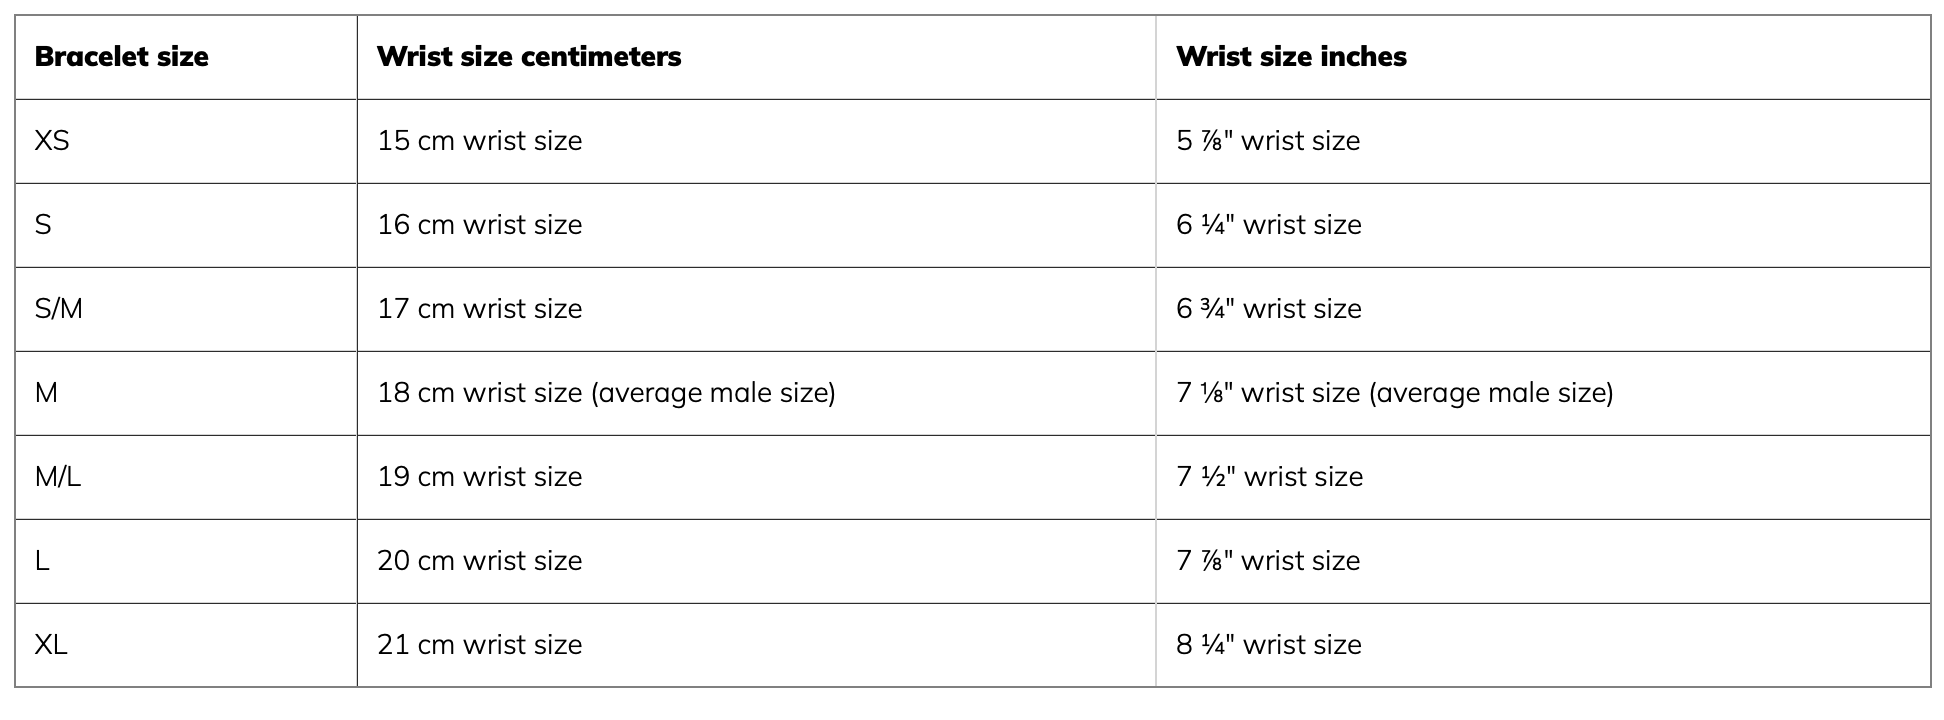Click the 16 cm wrist size cell
1944x720 pixels.
click(479, 225)
